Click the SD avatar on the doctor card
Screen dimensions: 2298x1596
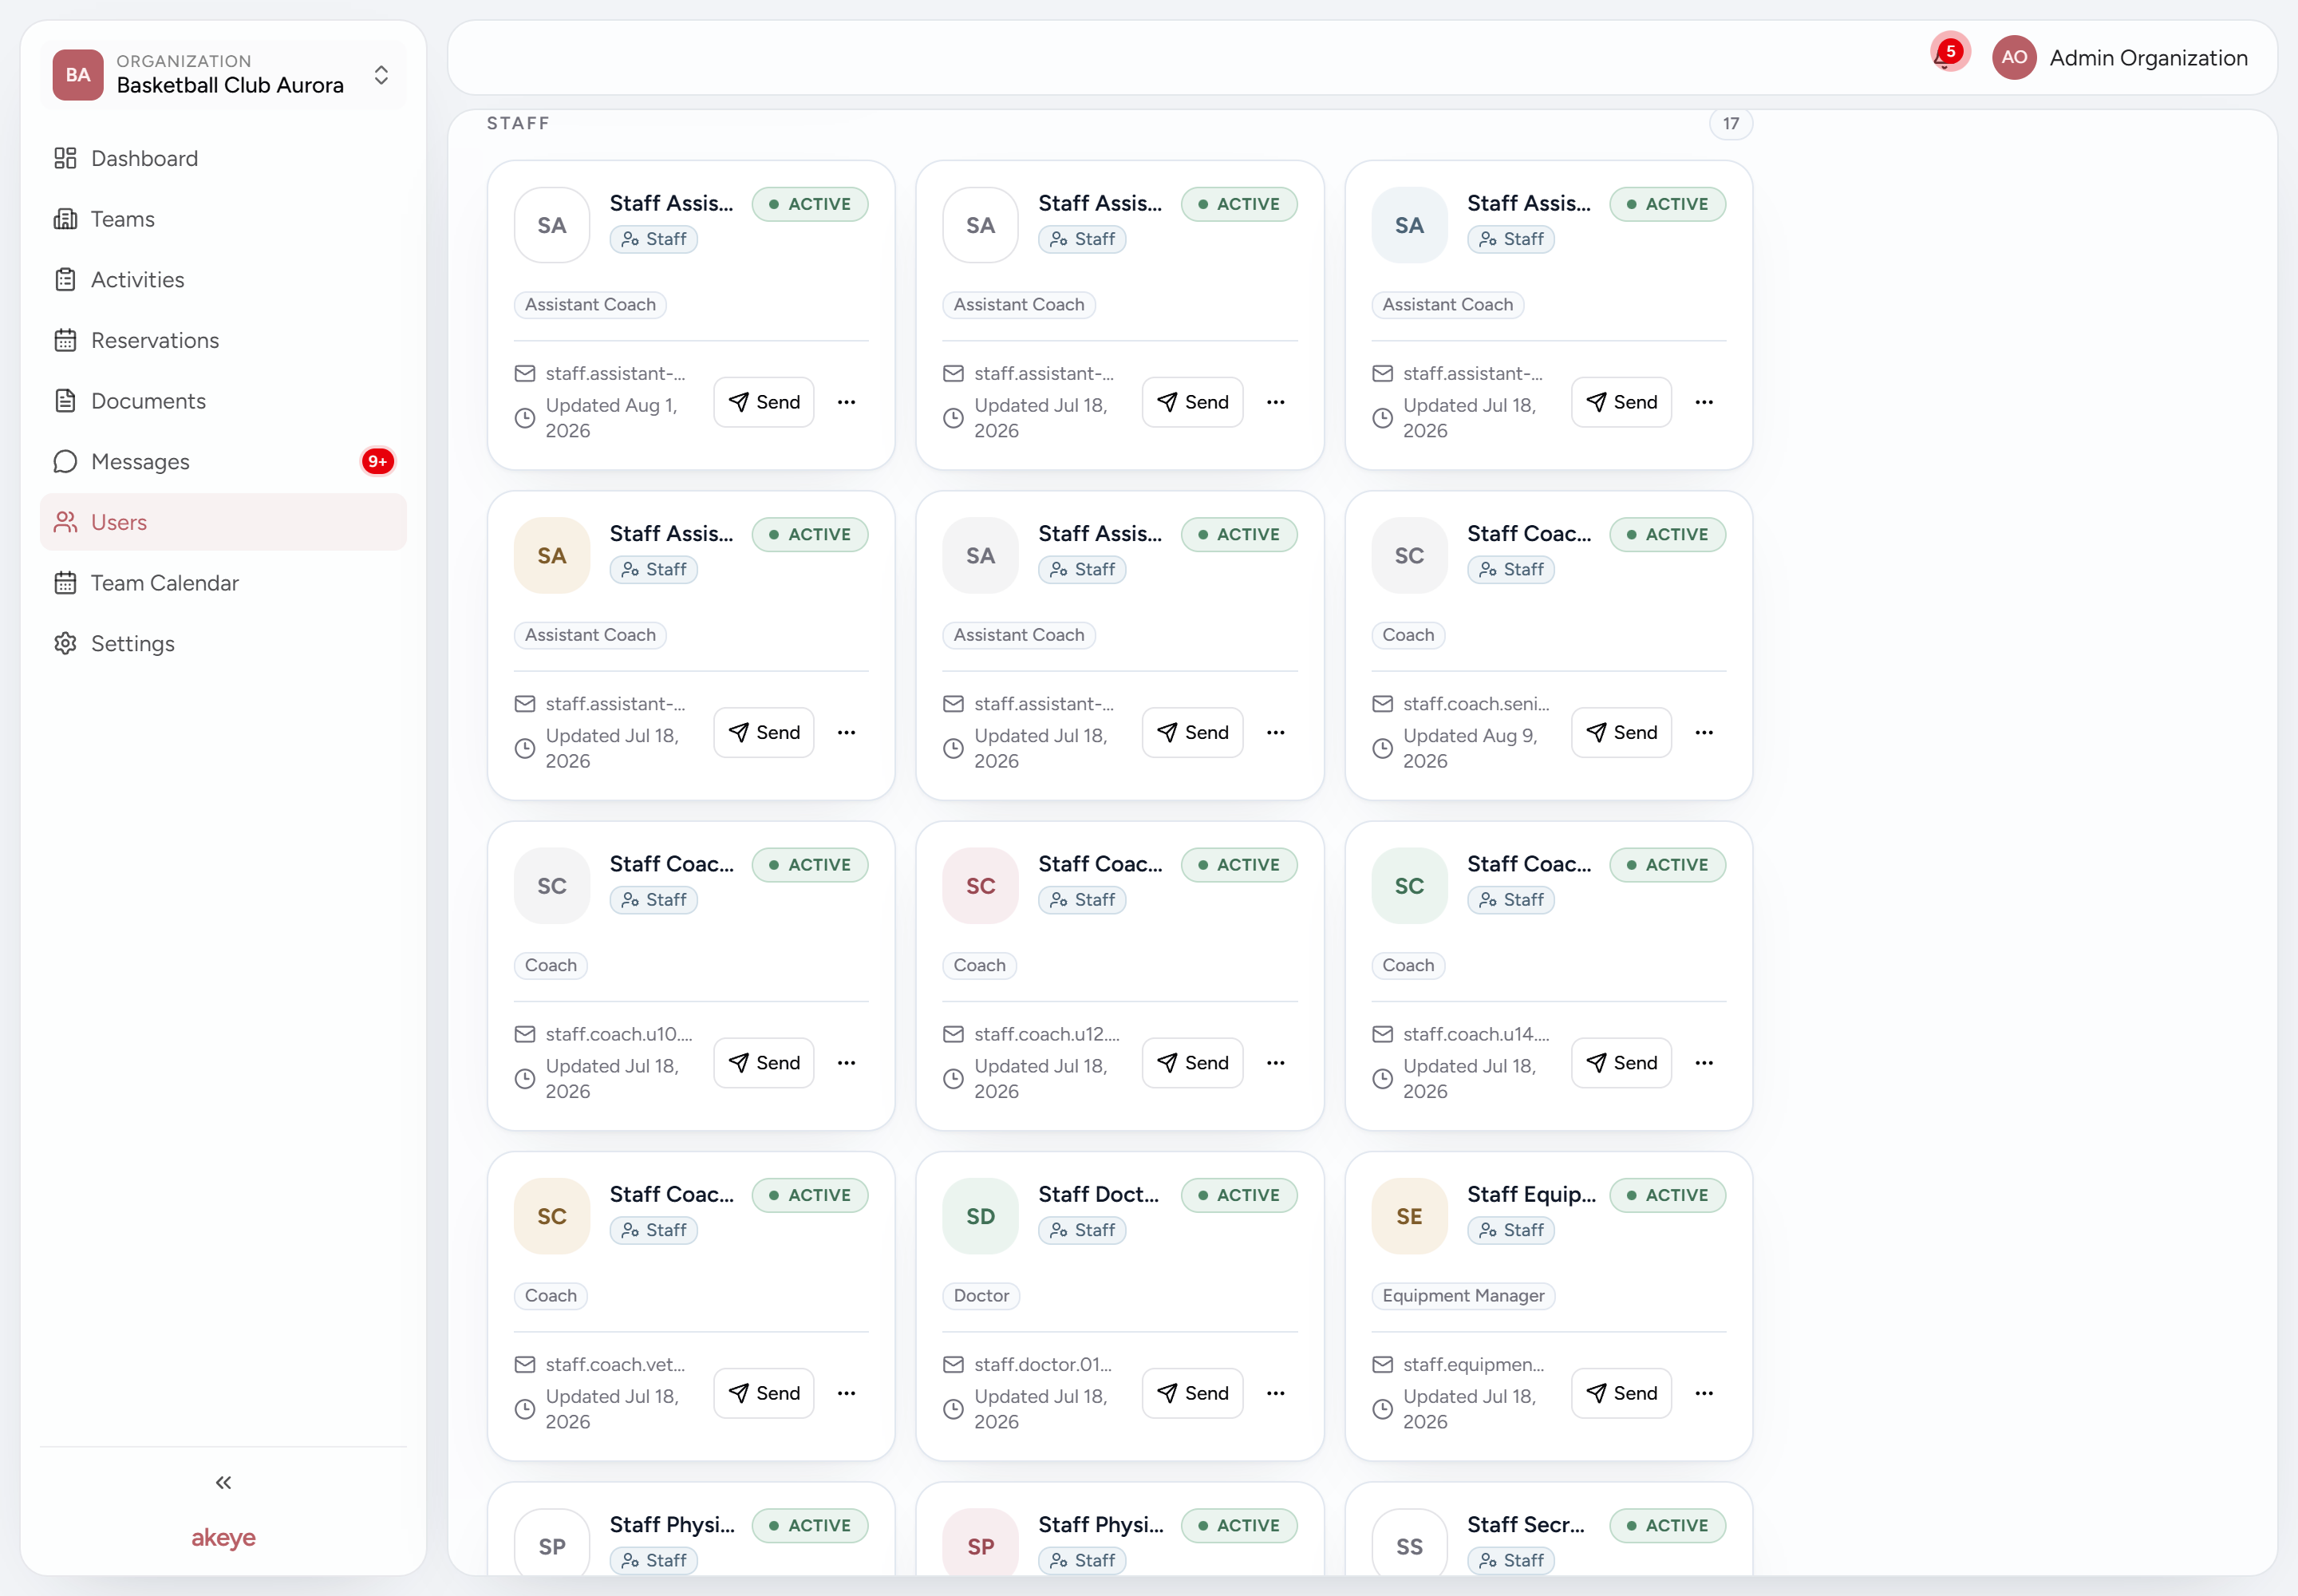(980, 1216)
